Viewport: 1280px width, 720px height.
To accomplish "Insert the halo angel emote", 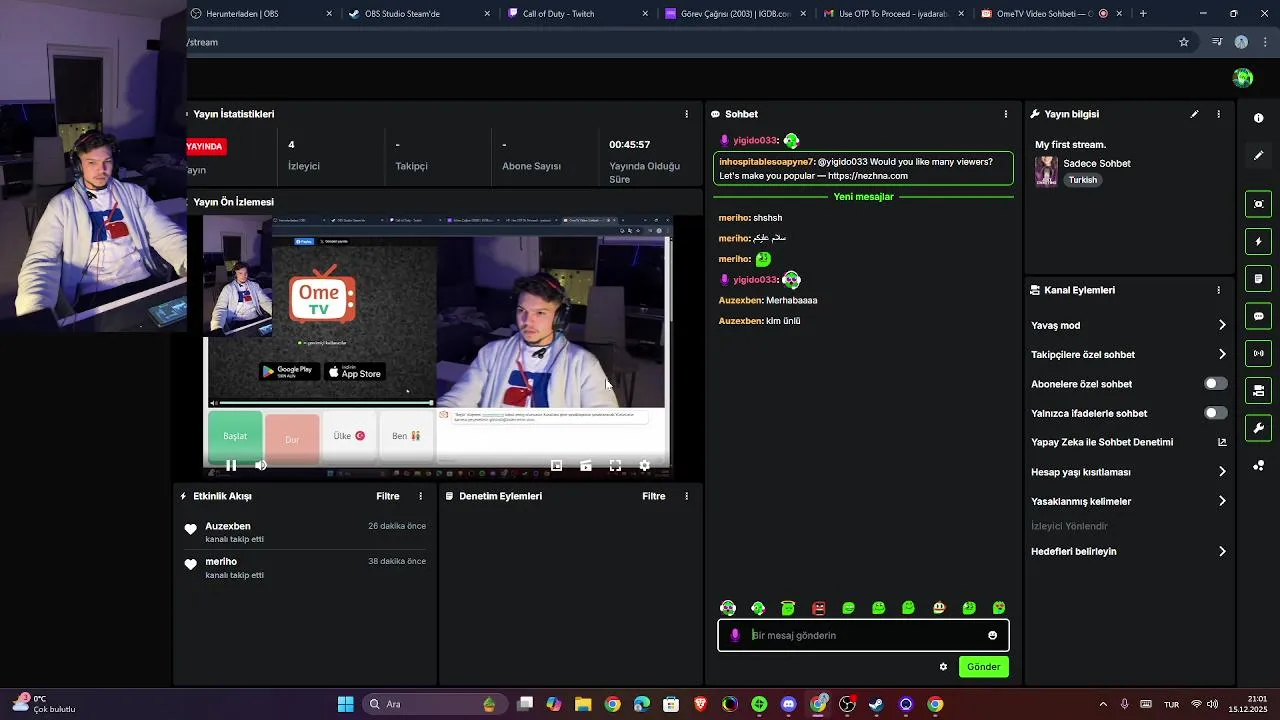I will point(788,608).
